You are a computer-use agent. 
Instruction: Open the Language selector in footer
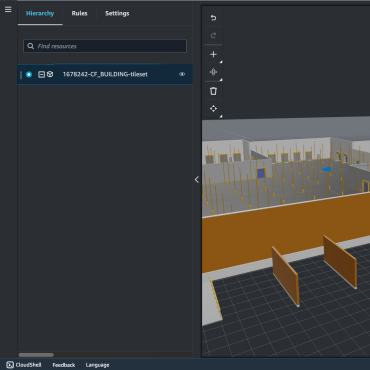[97, 365]
